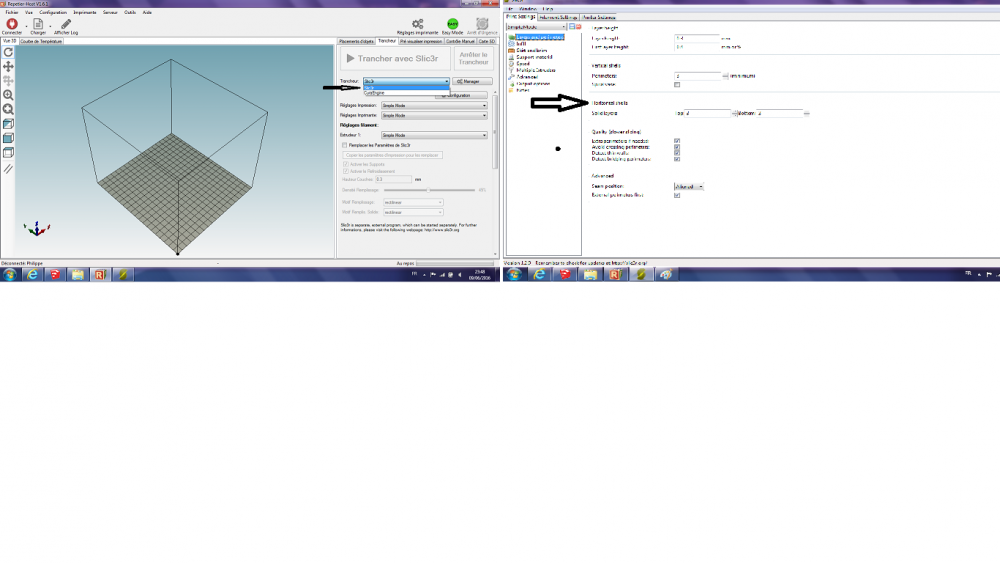Image resolution: width=1000 pixels, height=563 pixels.
Task: Switch to front cube view icon
Action: tap(8, 138)
